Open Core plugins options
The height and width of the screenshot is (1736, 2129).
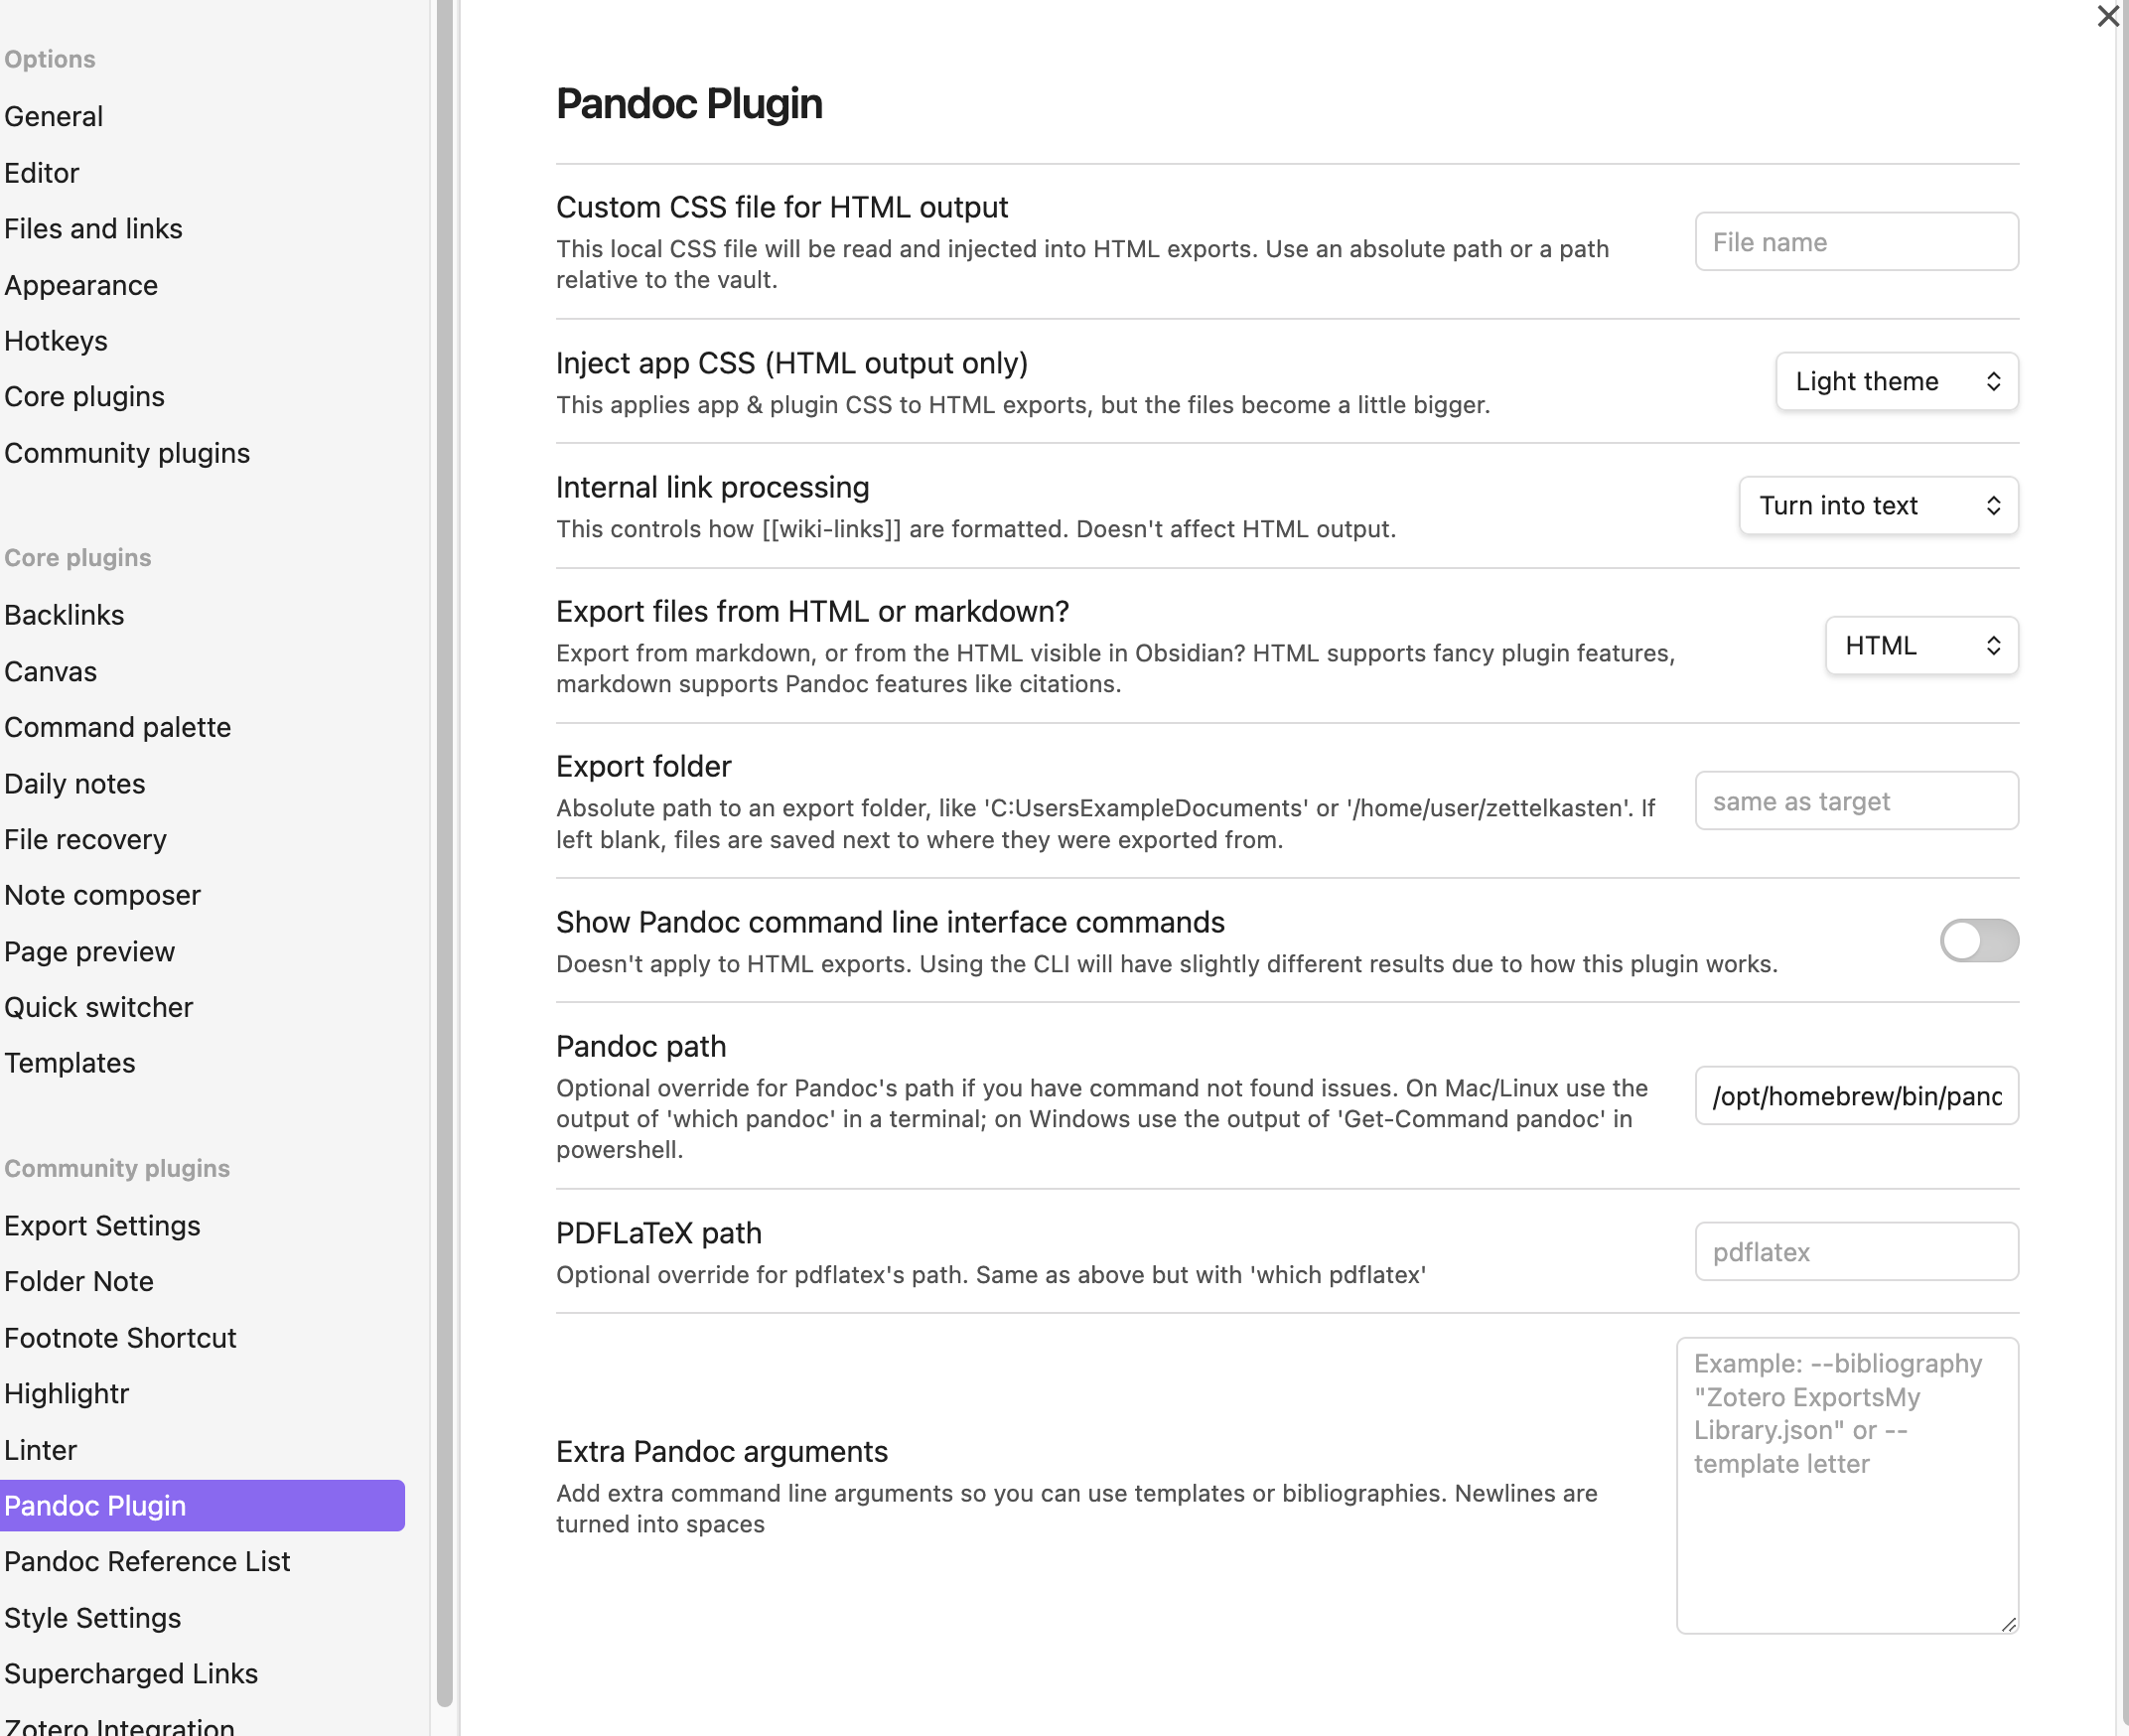84,397
